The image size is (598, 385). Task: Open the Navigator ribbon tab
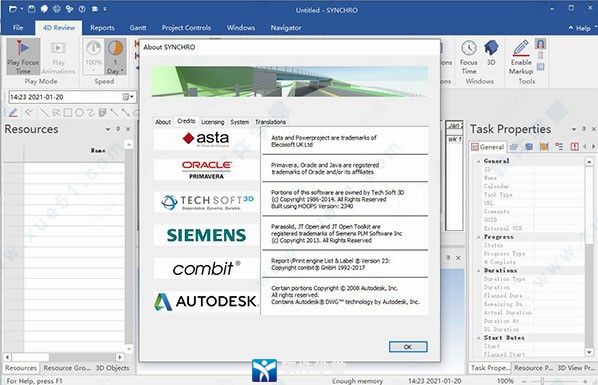click(x=286, y=27)
